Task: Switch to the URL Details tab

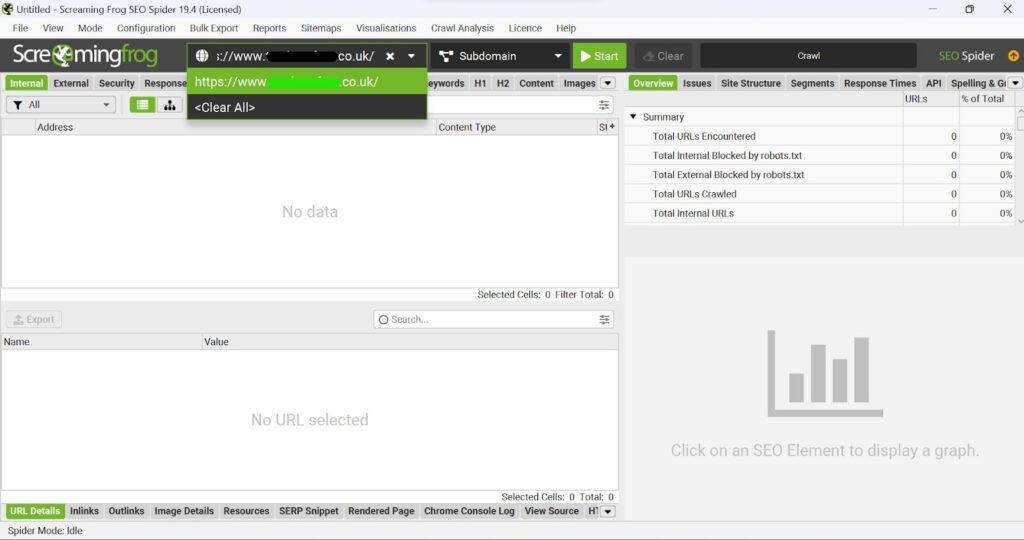Action: point(35,511)
